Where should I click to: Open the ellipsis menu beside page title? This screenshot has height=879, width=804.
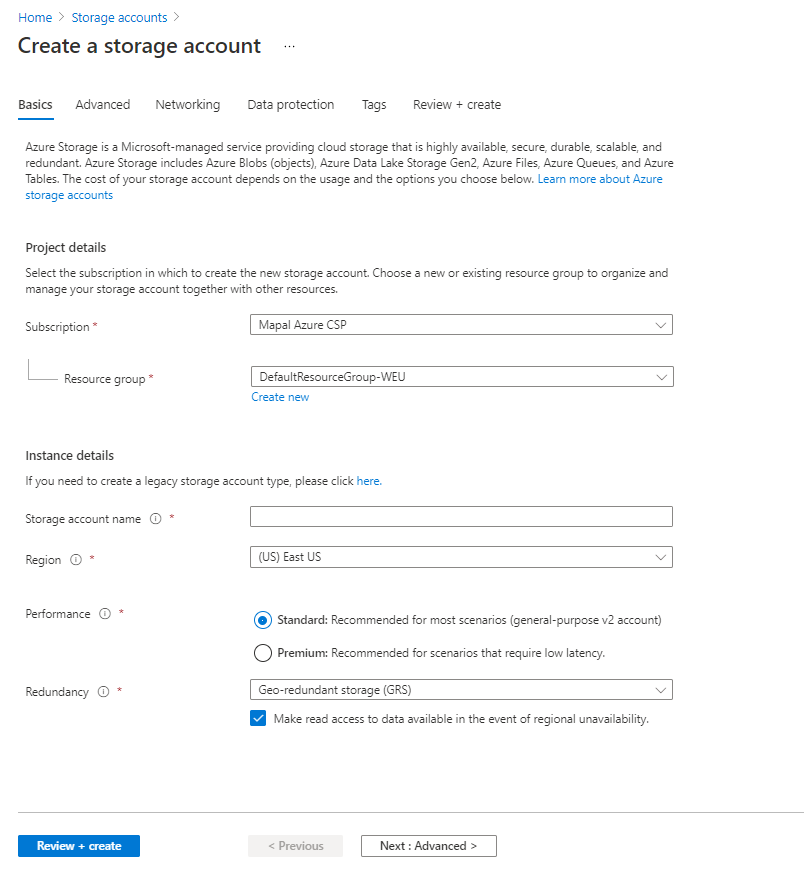(289, 47)
